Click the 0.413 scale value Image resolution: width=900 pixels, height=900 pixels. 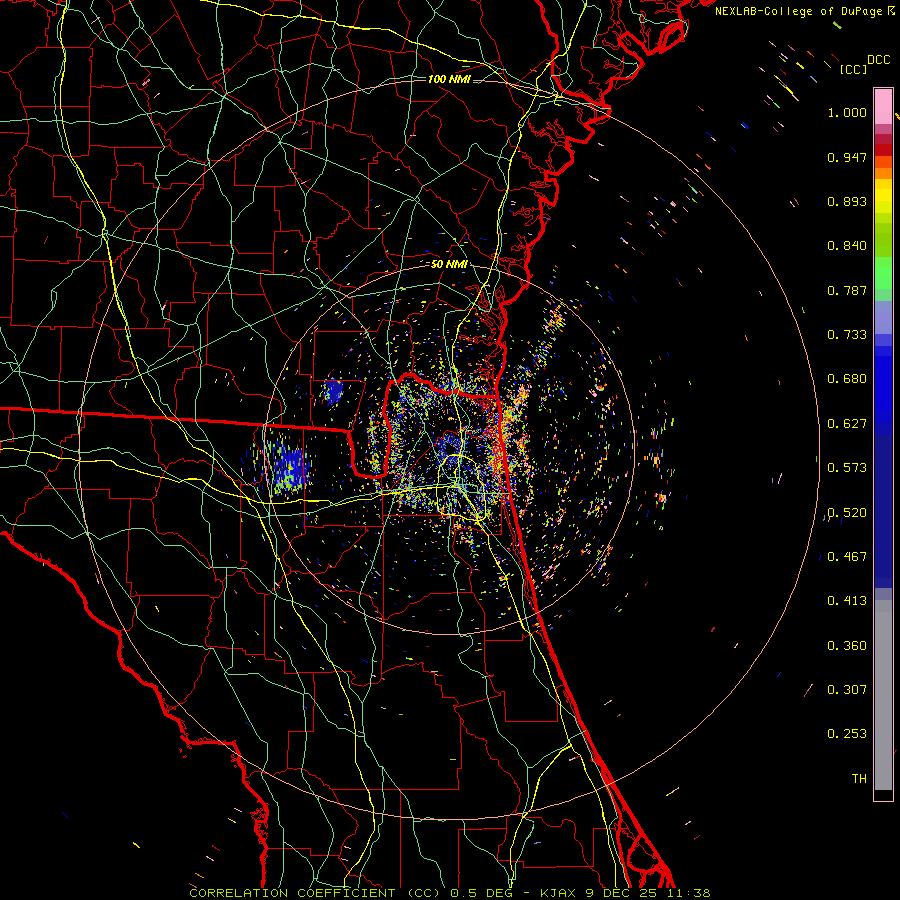847,601
